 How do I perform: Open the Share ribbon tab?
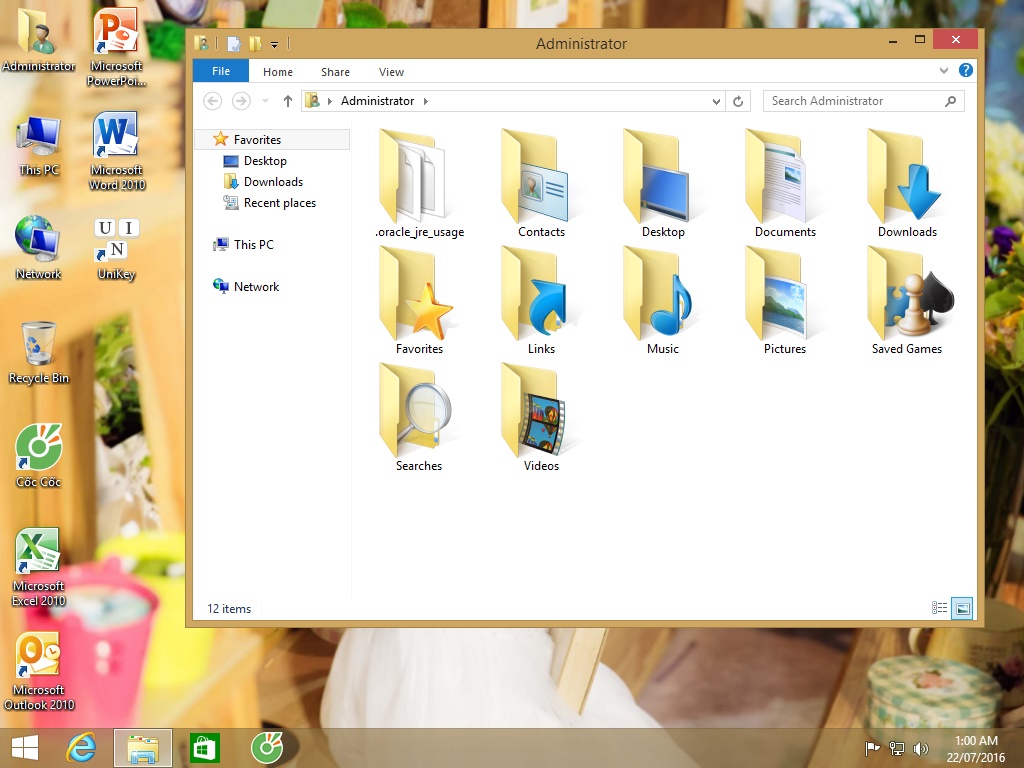coord(335,72)
